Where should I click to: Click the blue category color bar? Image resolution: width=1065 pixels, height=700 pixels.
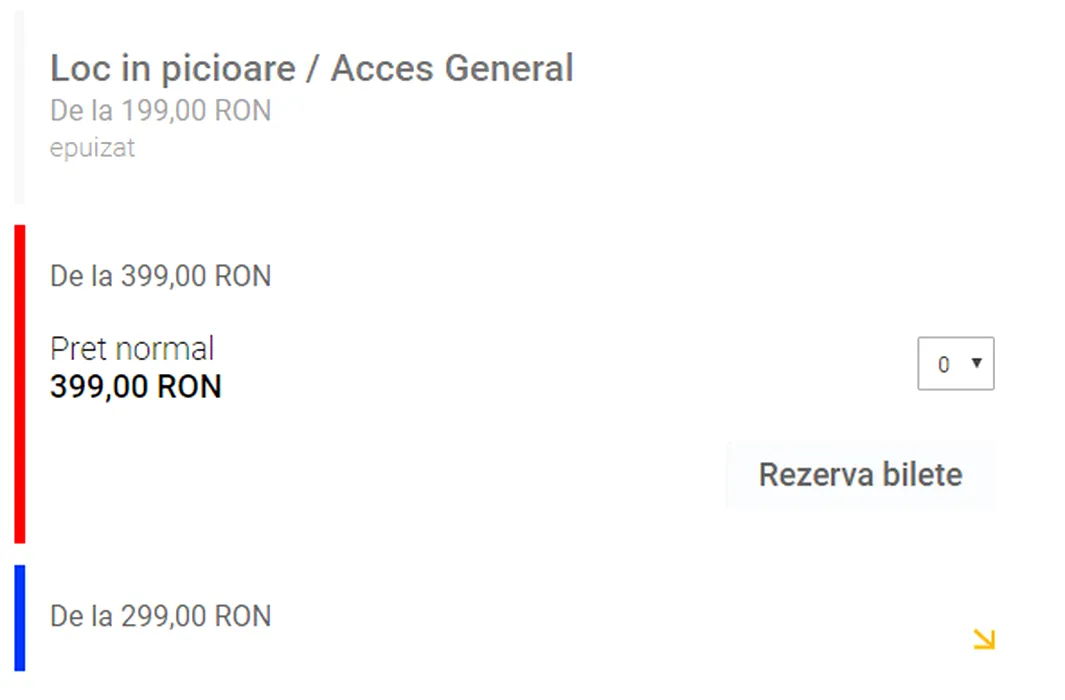19,617
